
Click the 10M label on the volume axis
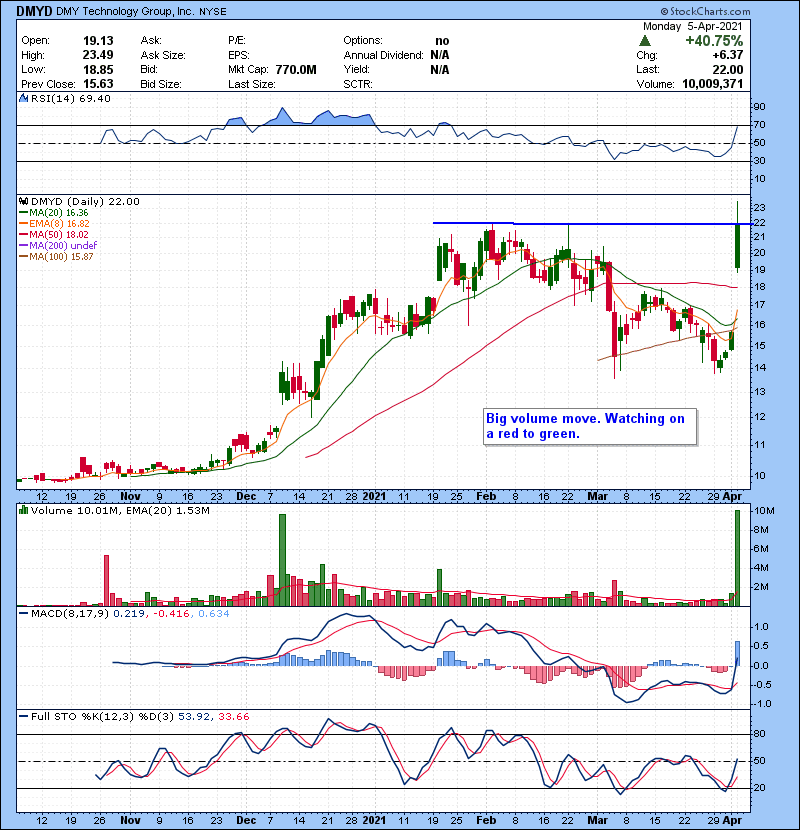[x=764, y=511]
